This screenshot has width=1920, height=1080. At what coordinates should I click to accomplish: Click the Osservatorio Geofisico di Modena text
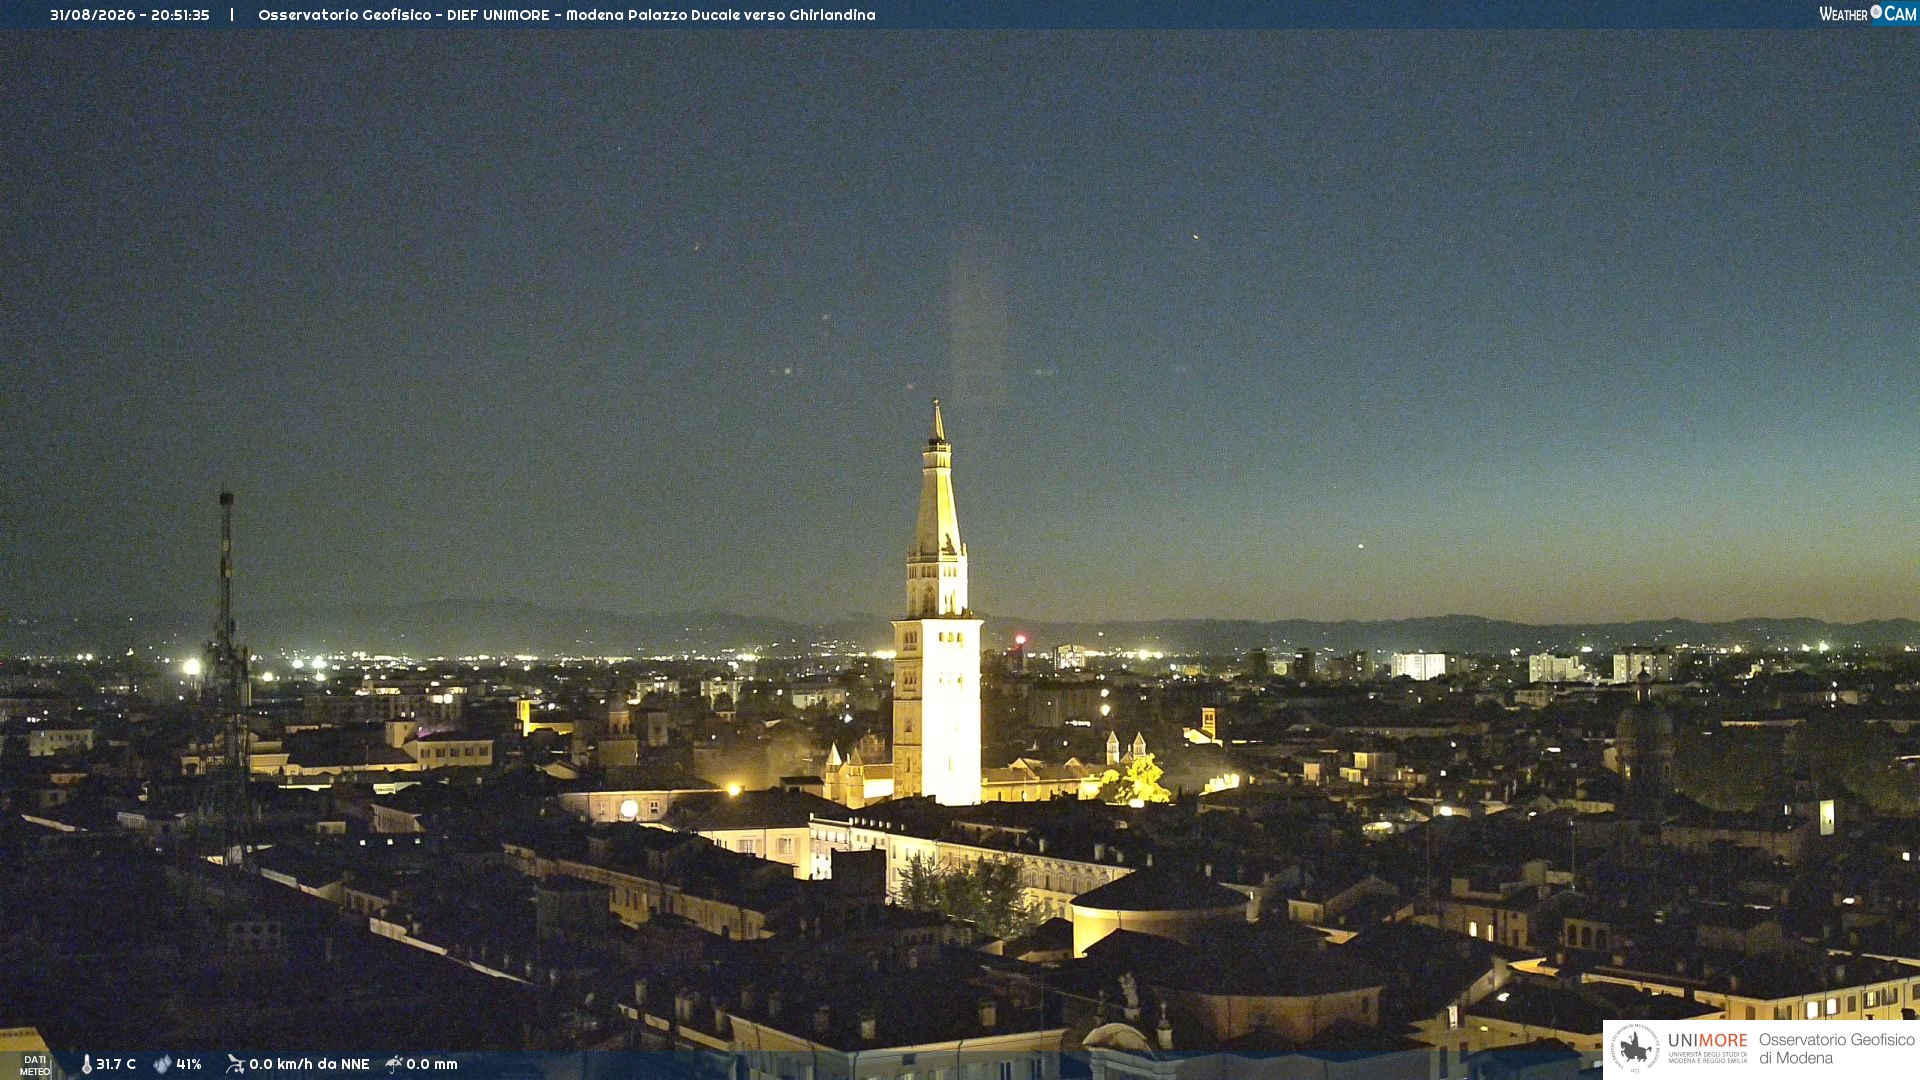coord(1837,1049)
